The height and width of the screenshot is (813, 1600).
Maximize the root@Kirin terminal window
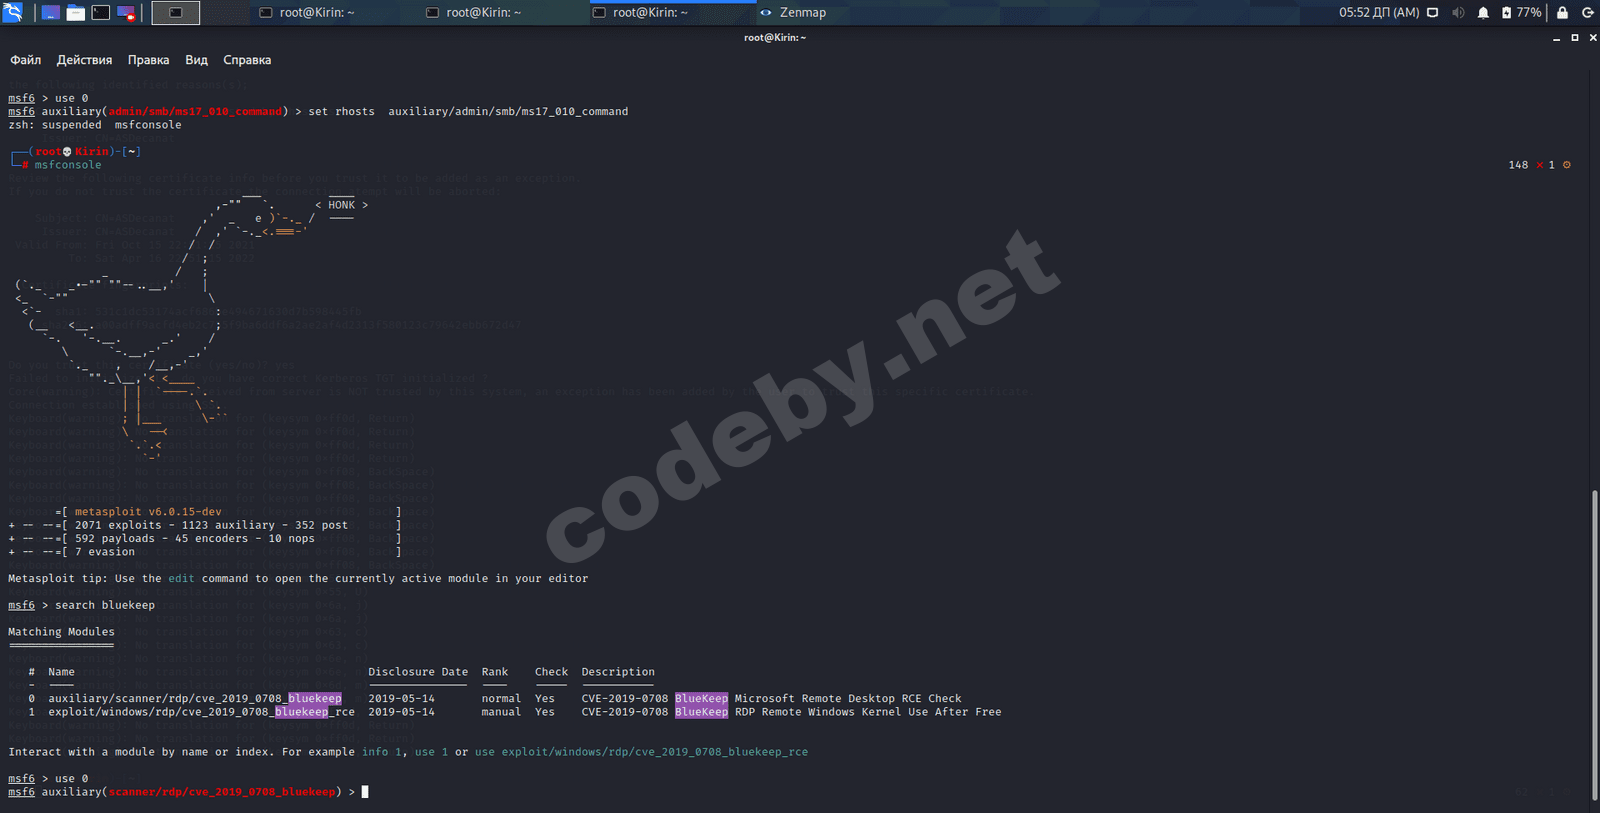coord(1575,38)
